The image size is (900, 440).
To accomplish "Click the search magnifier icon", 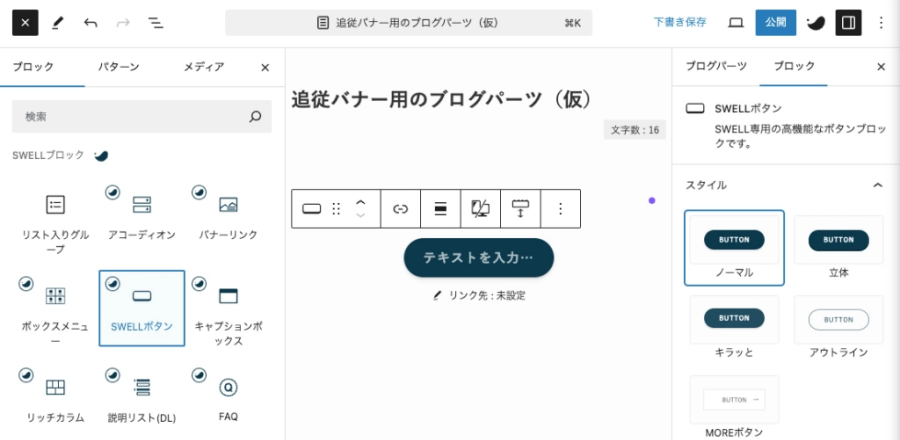I will [x=255, y=116].
